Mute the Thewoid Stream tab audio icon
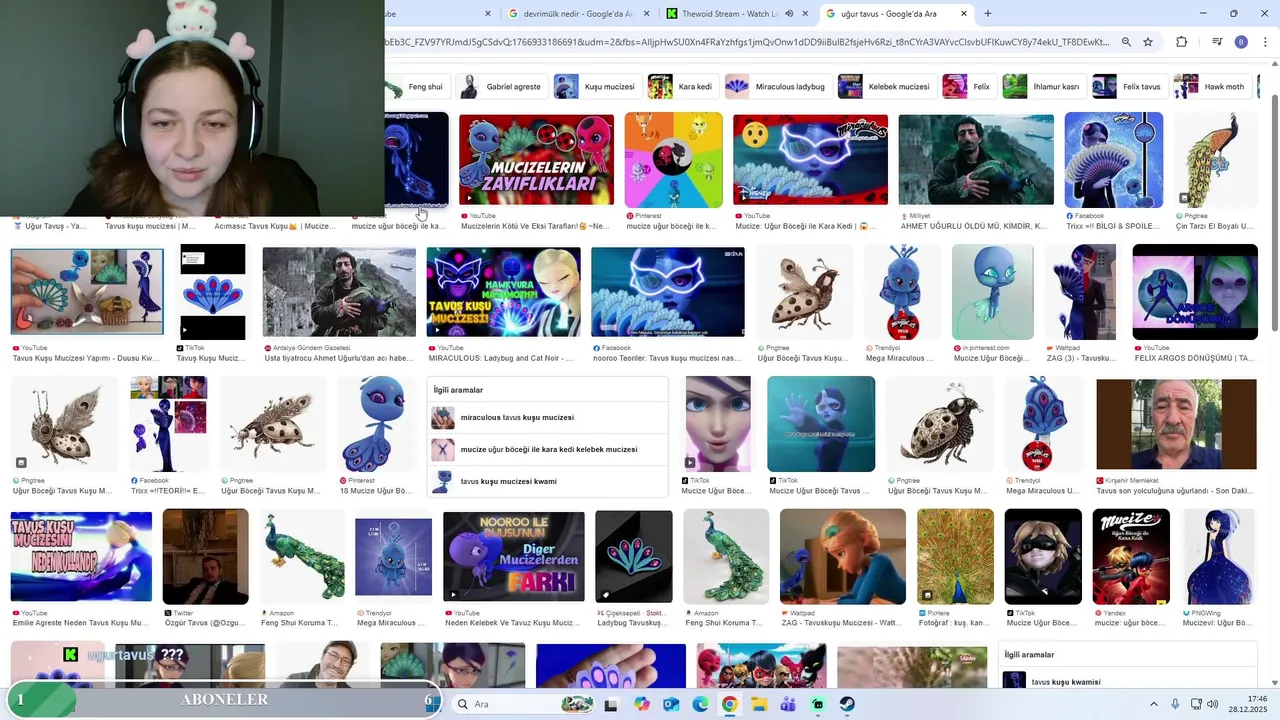1280x720 pixels. [789, 14]
